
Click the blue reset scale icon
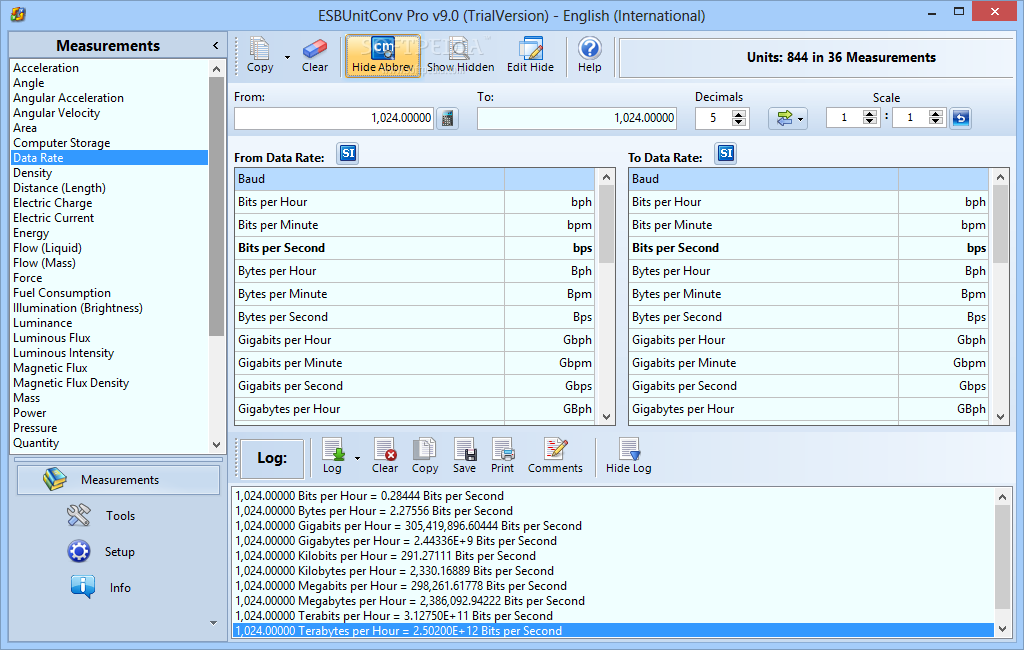coord(961,118)
